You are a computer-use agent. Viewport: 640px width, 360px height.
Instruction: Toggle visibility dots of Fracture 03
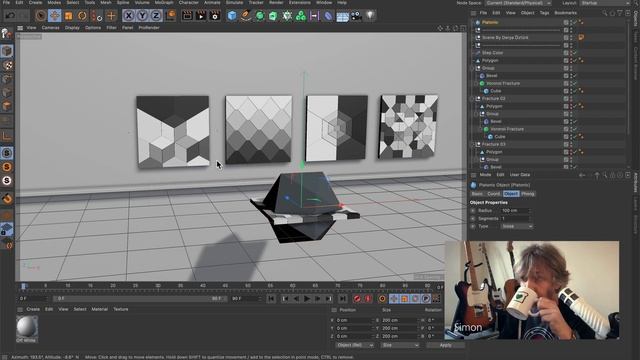point(571,144)
